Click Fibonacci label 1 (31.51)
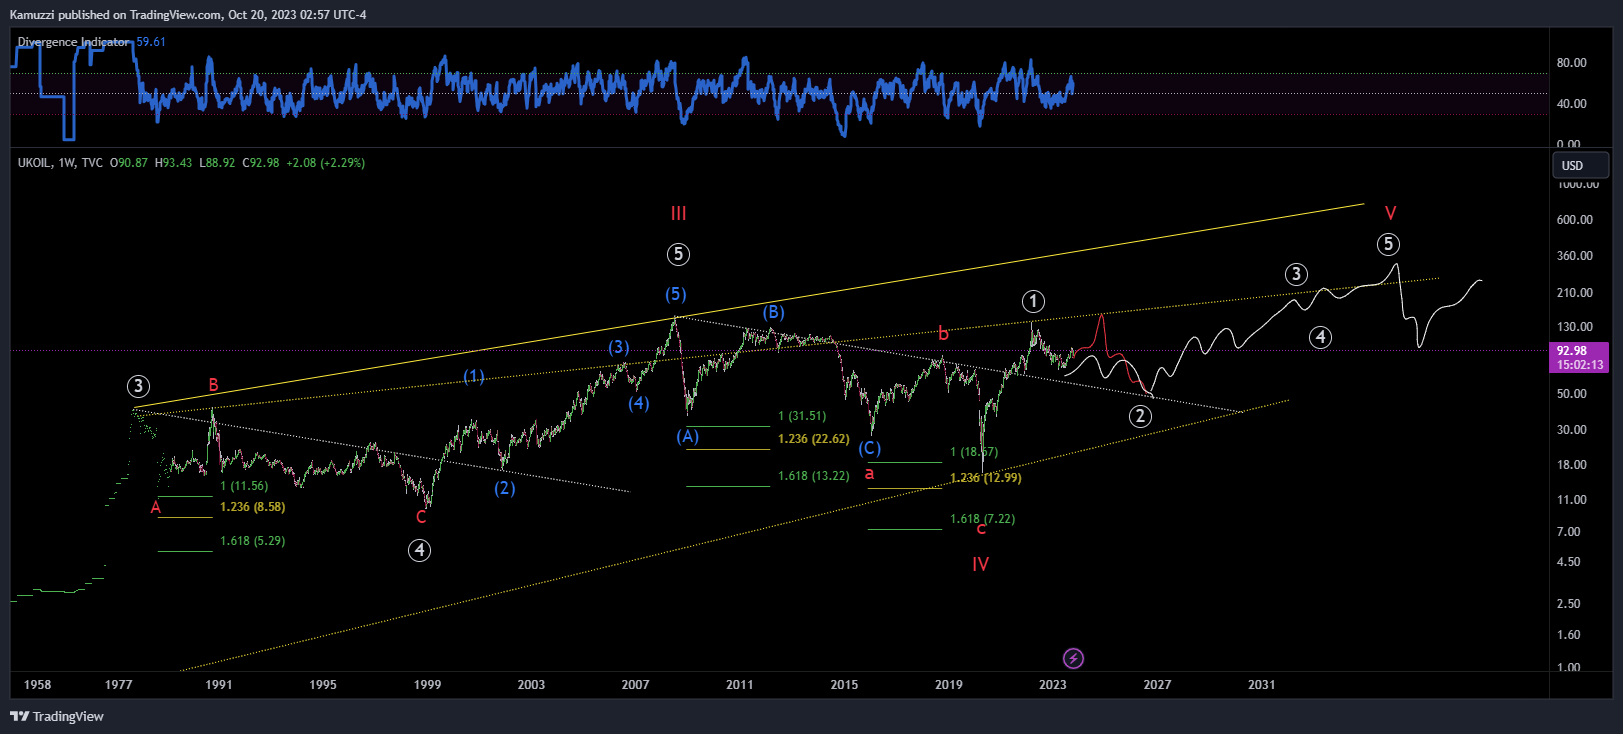Viewport: 1623px width, 734px height. [x=802, y=416]
